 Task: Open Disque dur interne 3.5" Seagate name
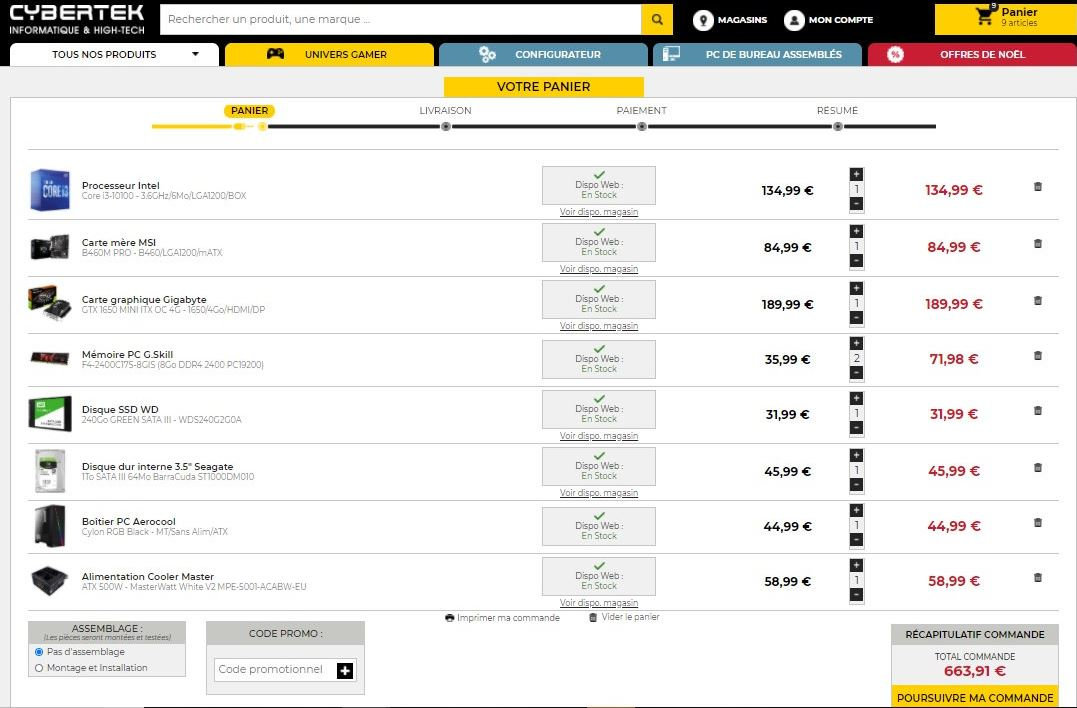(157, 466)
